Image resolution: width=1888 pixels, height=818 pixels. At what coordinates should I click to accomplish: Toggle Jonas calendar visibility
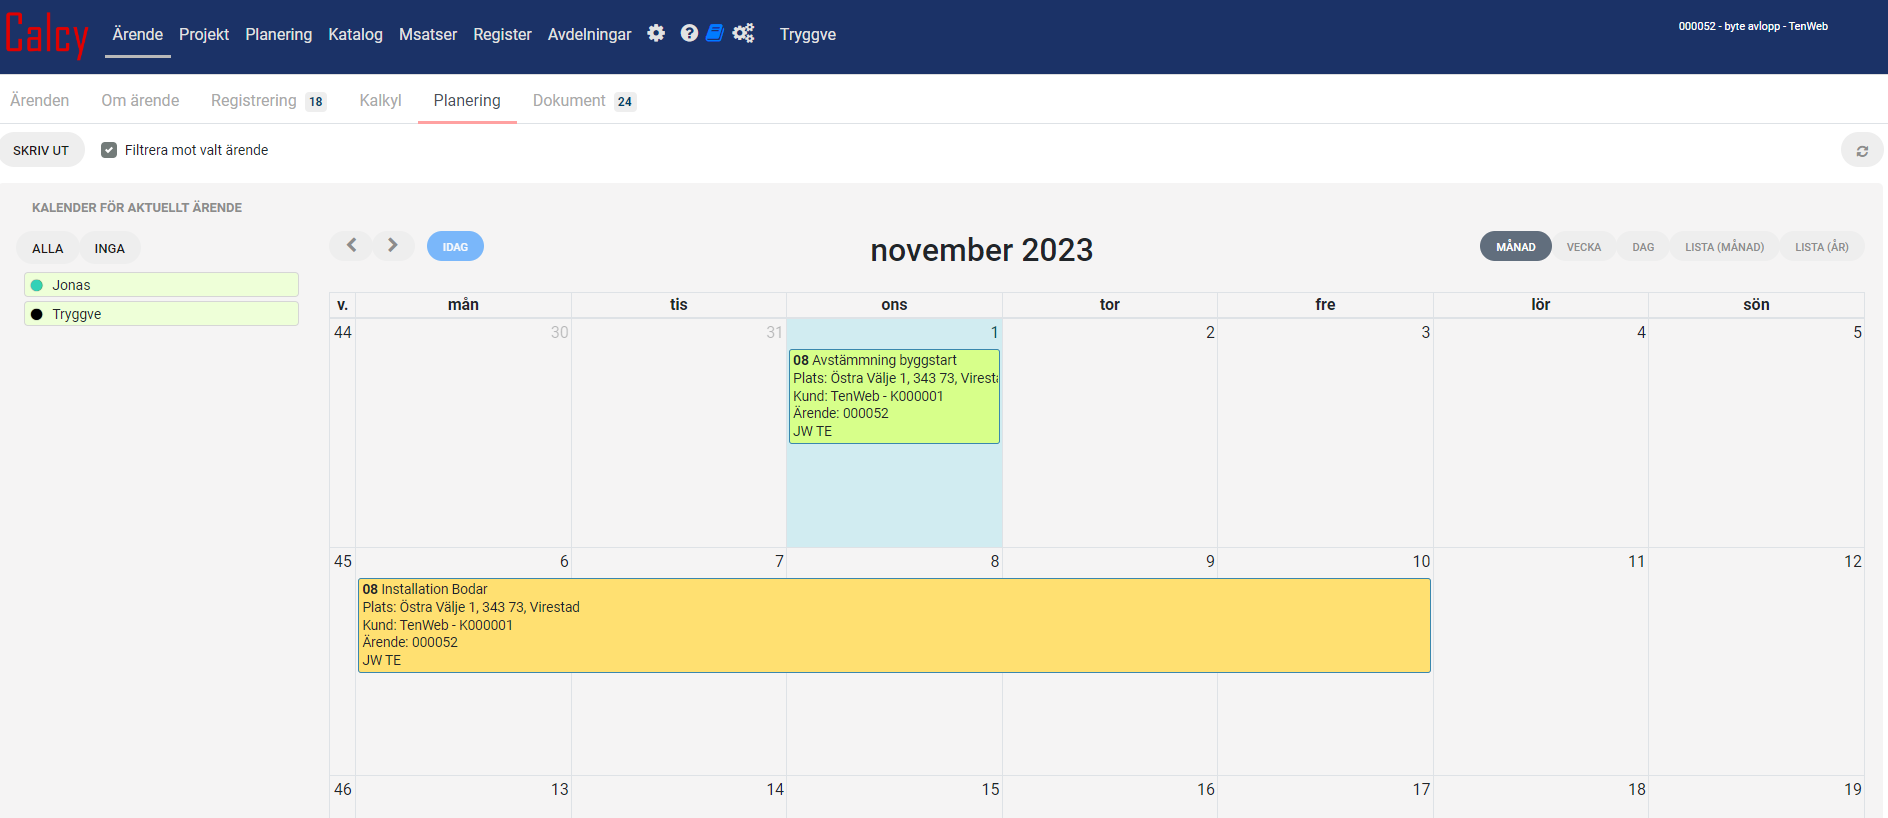(161, 285)
